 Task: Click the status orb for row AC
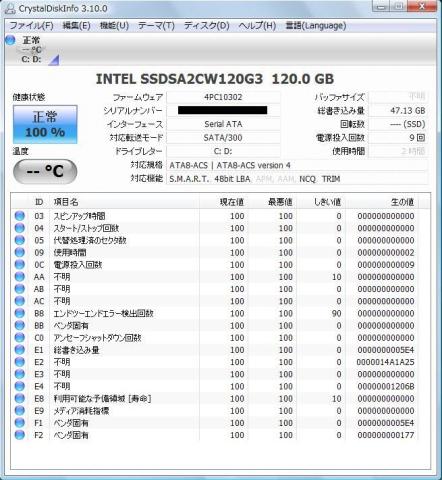(20, 301)
